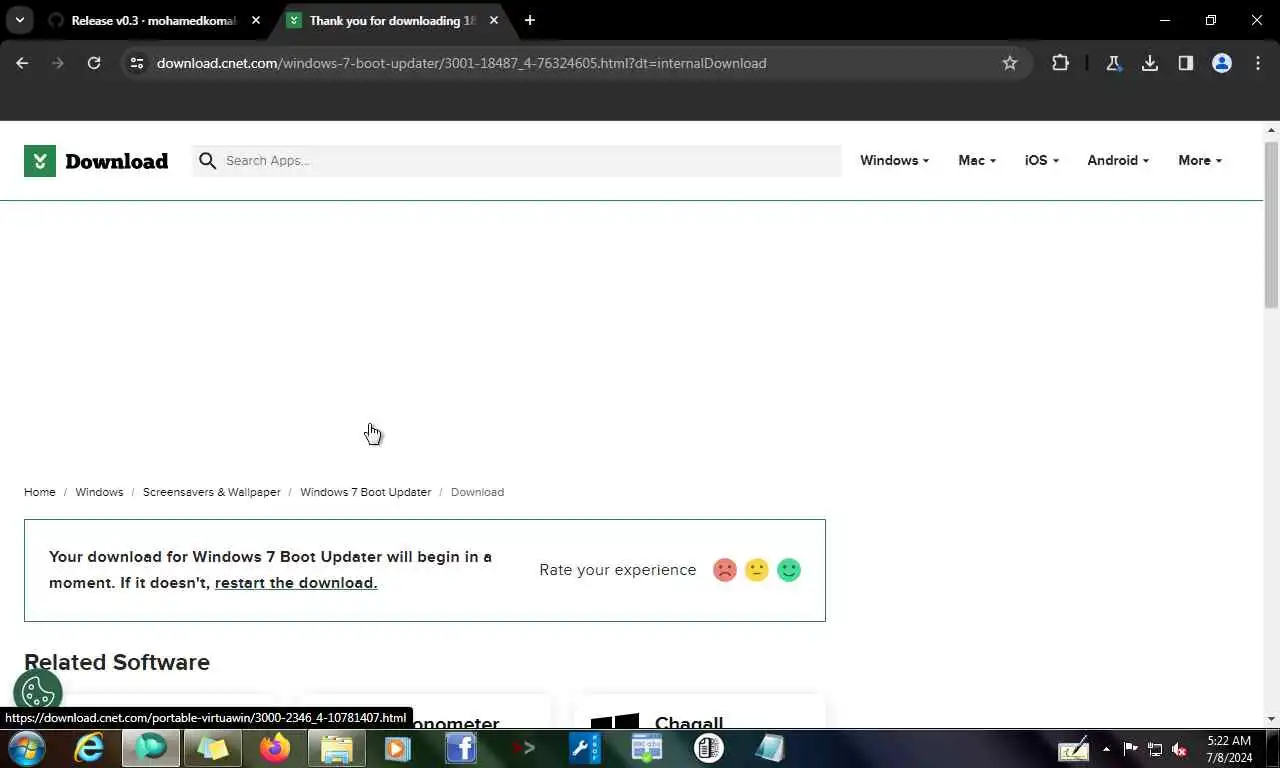Expand the More menu
Screen dimensions: 1280x768
click(1200, 160)
